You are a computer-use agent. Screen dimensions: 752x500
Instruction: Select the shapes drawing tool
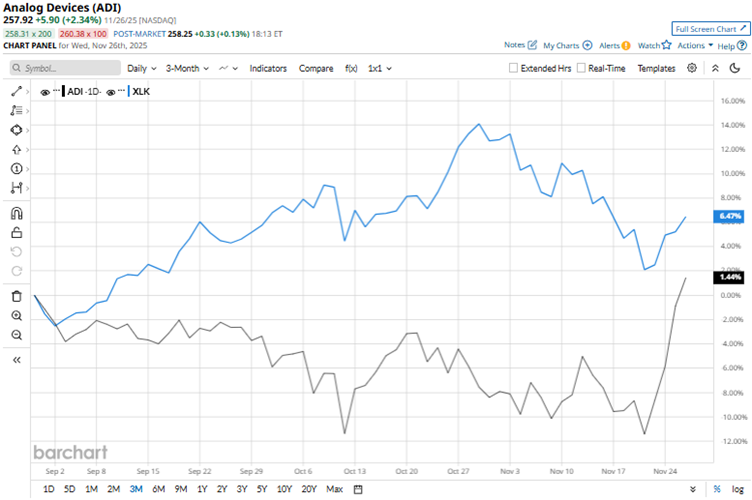pyautogui.click(x=16, y=130)
